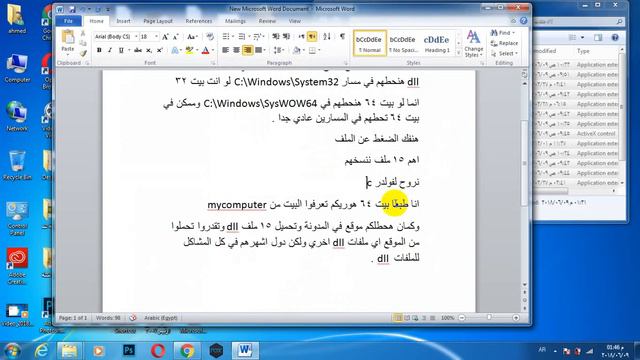
Task: Click the Clear Formatting icon
Action: 210,37
